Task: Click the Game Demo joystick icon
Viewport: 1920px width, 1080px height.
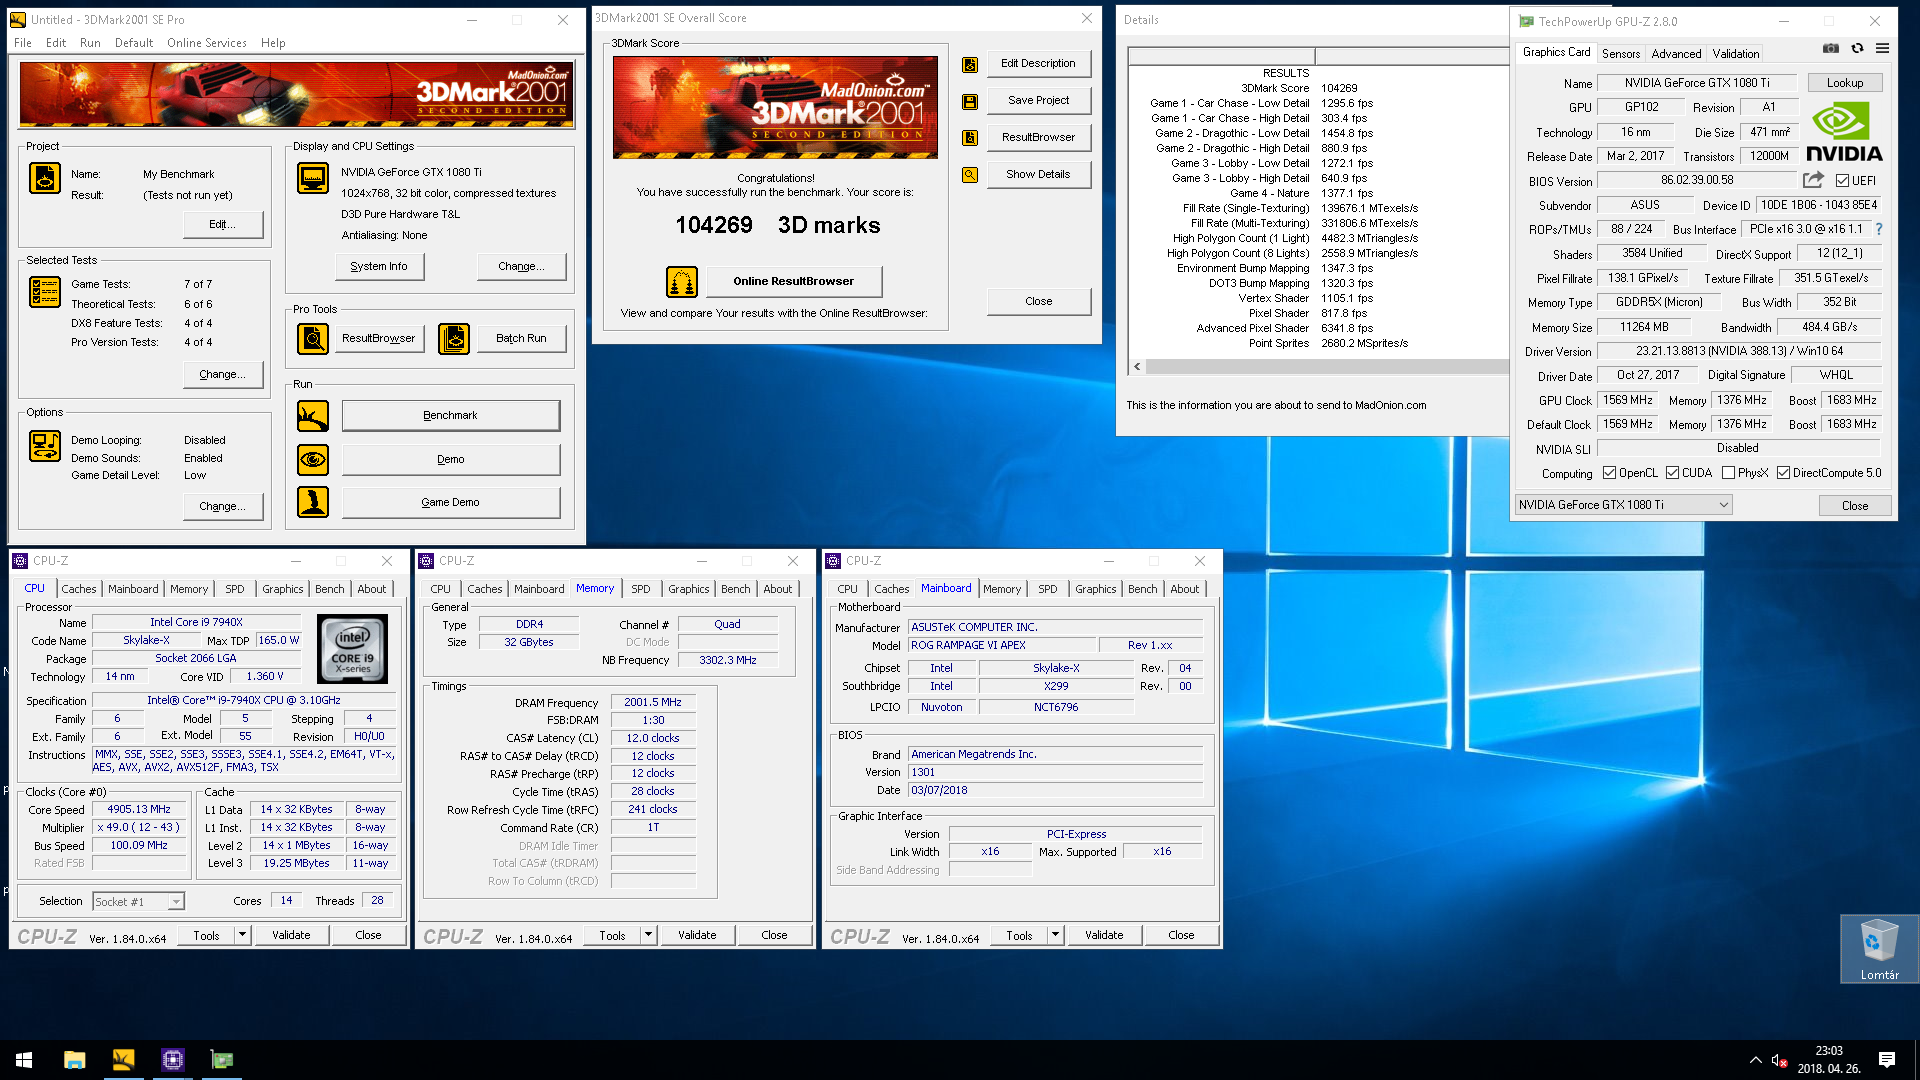Action: click(313, 502)
